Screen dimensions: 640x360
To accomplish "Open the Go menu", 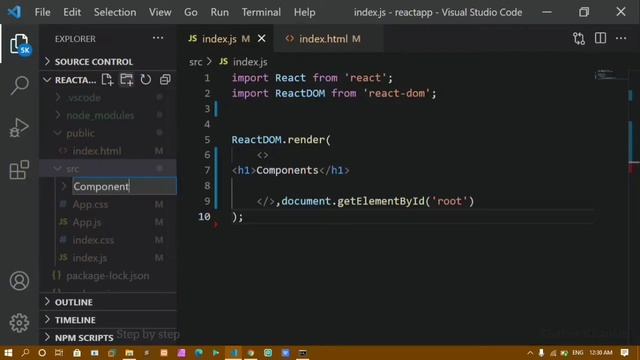I will pos(191,12).
